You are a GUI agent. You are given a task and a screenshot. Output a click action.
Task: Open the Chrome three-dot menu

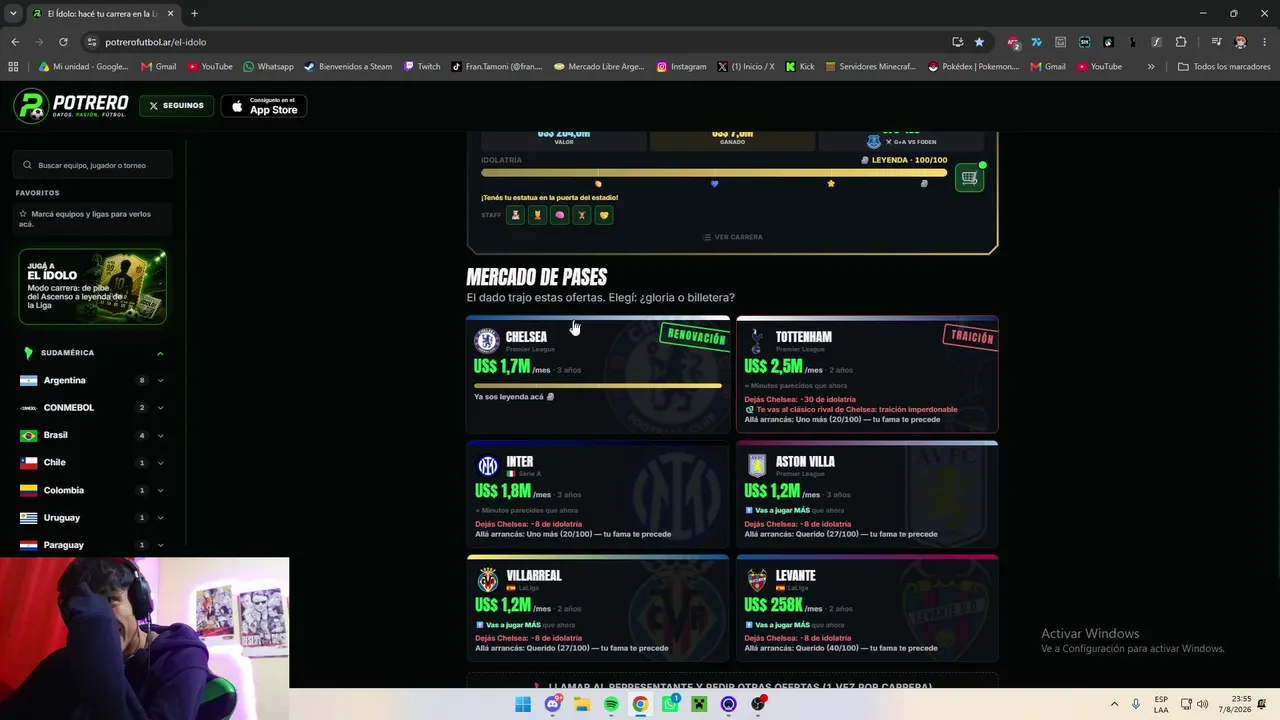(1264, 42)
